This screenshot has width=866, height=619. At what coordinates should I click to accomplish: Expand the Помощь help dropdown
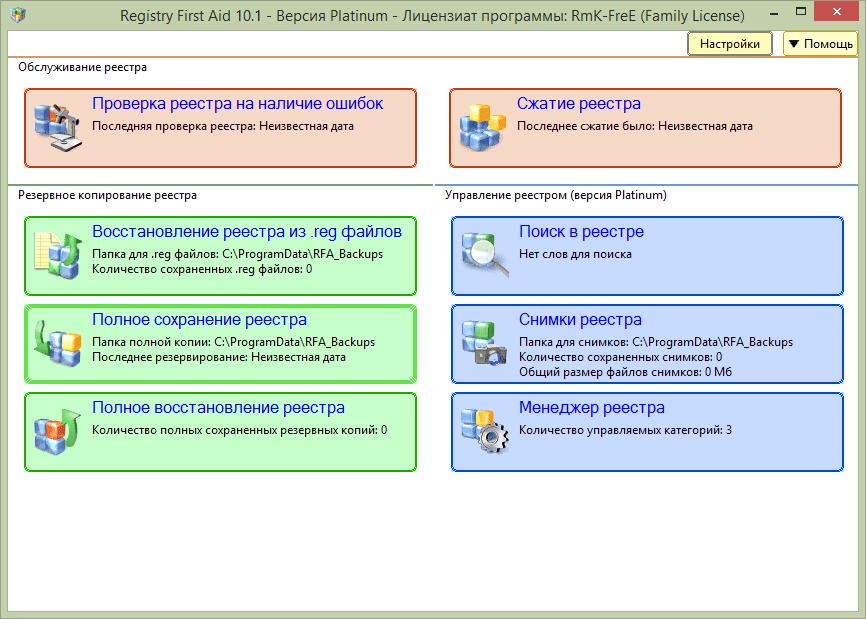point(820,44)
